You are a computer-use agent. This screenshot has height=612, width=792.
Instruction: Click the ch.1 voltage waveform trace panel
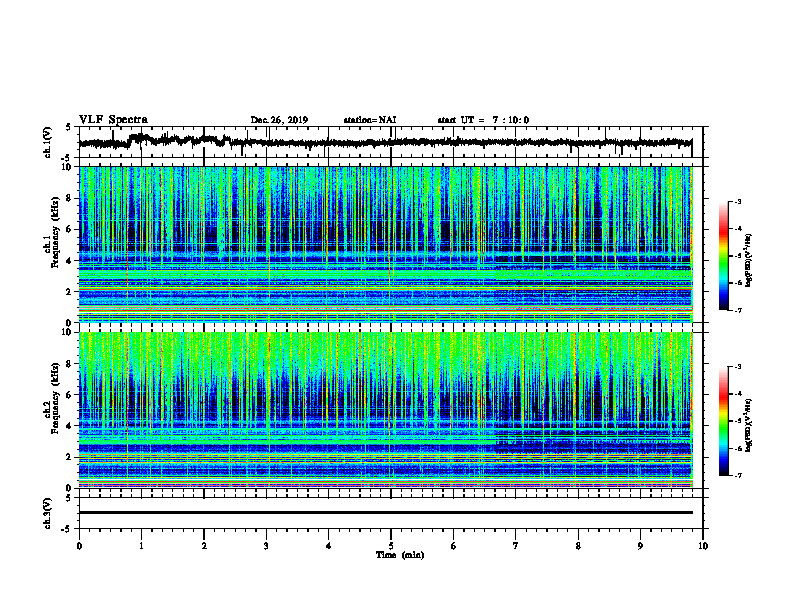pyautogui.click(x=391, y=142)
